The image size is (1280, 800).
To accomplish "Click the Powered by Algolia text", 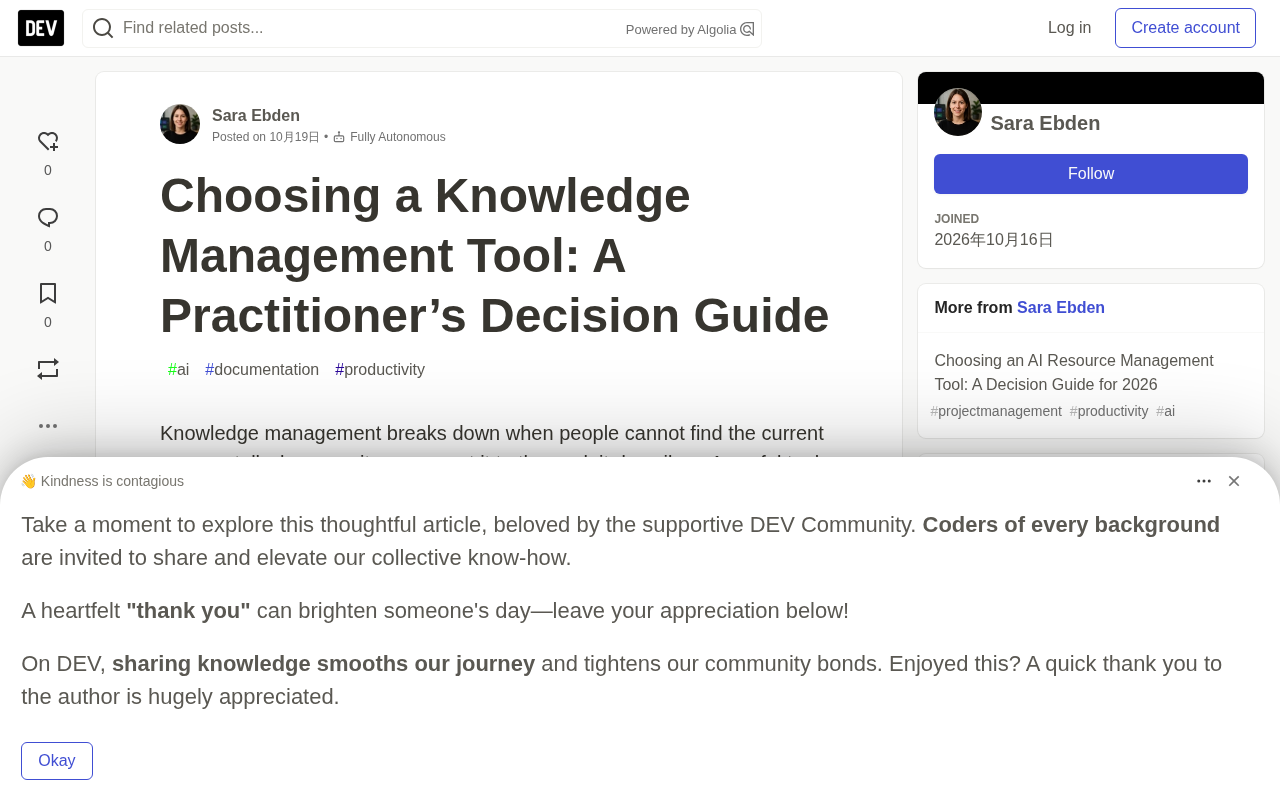I will [x=681, y=30].
